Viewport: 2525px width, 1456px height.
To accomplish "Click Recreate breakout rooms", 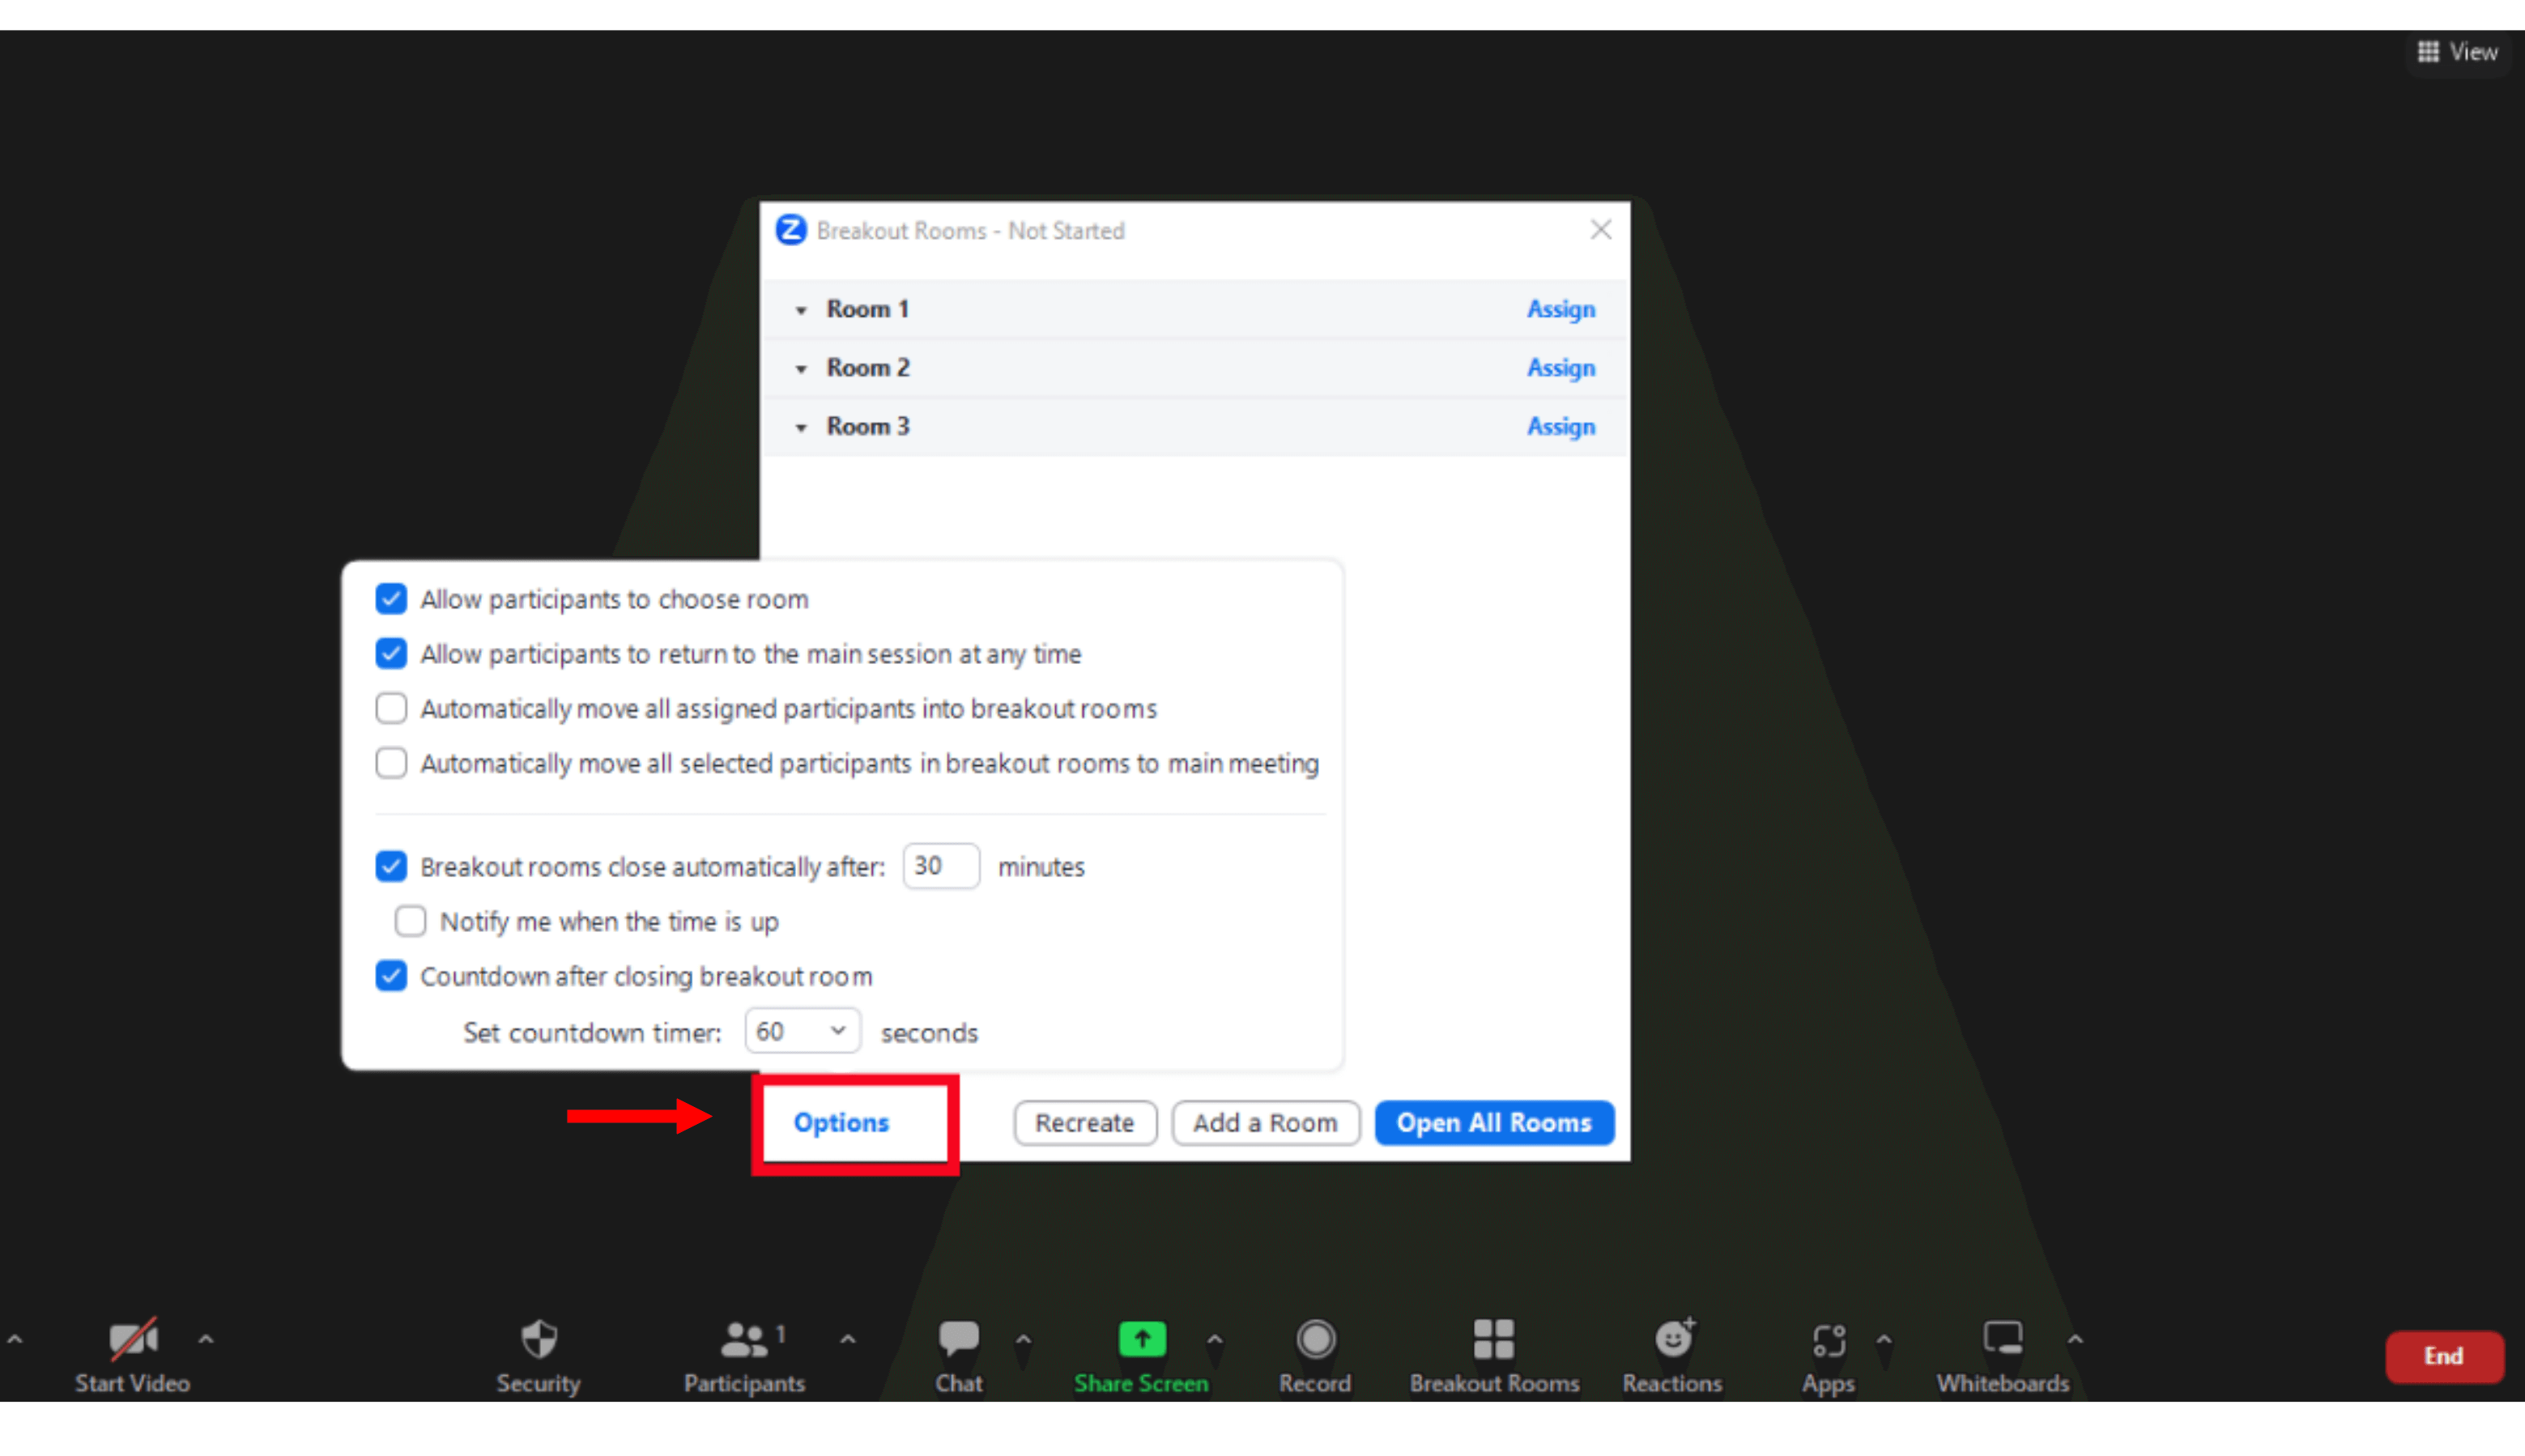I will click(1082, 1122).
